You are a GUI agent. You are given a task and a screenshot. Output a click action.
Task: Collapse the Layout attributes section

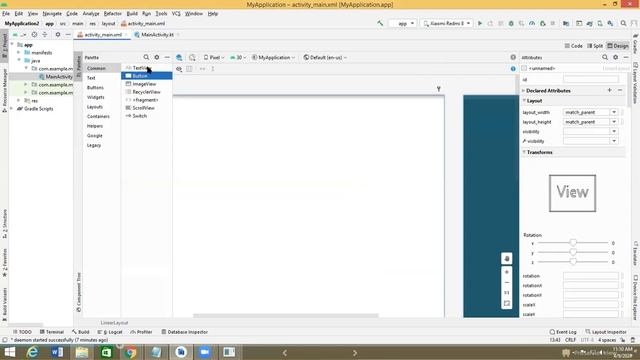tap(524, 100)
